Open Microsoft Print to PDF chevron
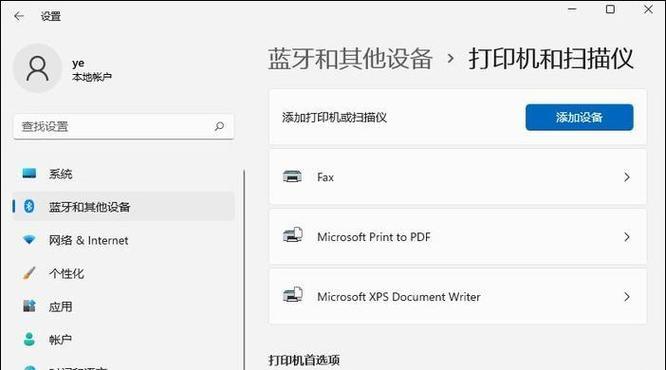Image resolution: width=666 pixels, height=370 pixels. [627, 237]
